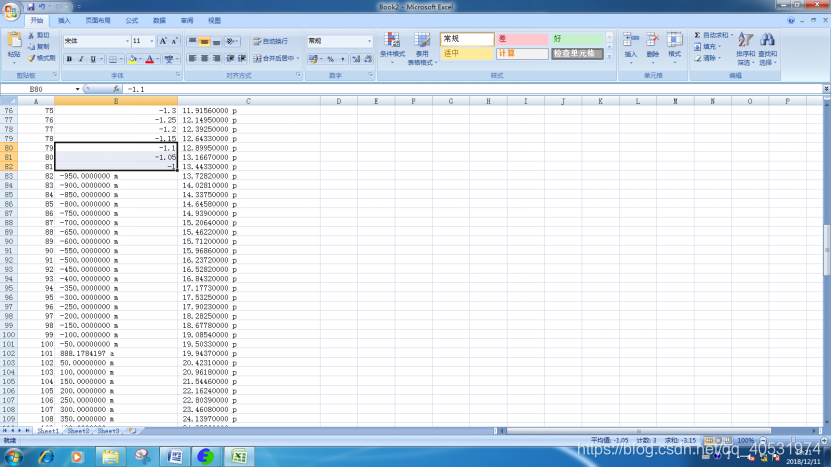This screenshot has height=468, width=831.
Task: Open the font group dialog launcher
Action: click(178, 75)
